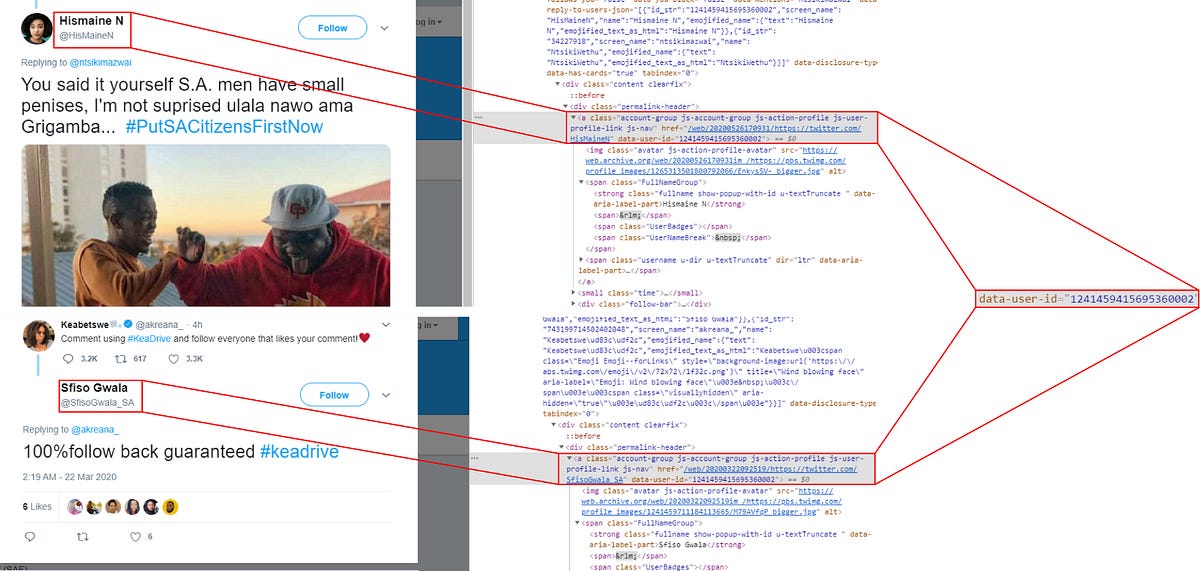Follow the Hismaine N account

(333, 28)
